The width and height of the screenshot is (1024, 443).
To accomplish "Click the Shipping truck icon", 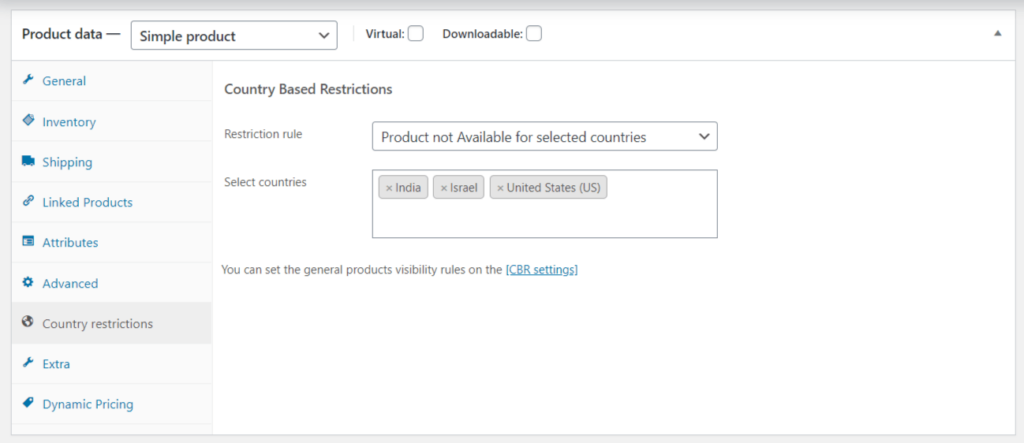I will [x=28, y=161].
